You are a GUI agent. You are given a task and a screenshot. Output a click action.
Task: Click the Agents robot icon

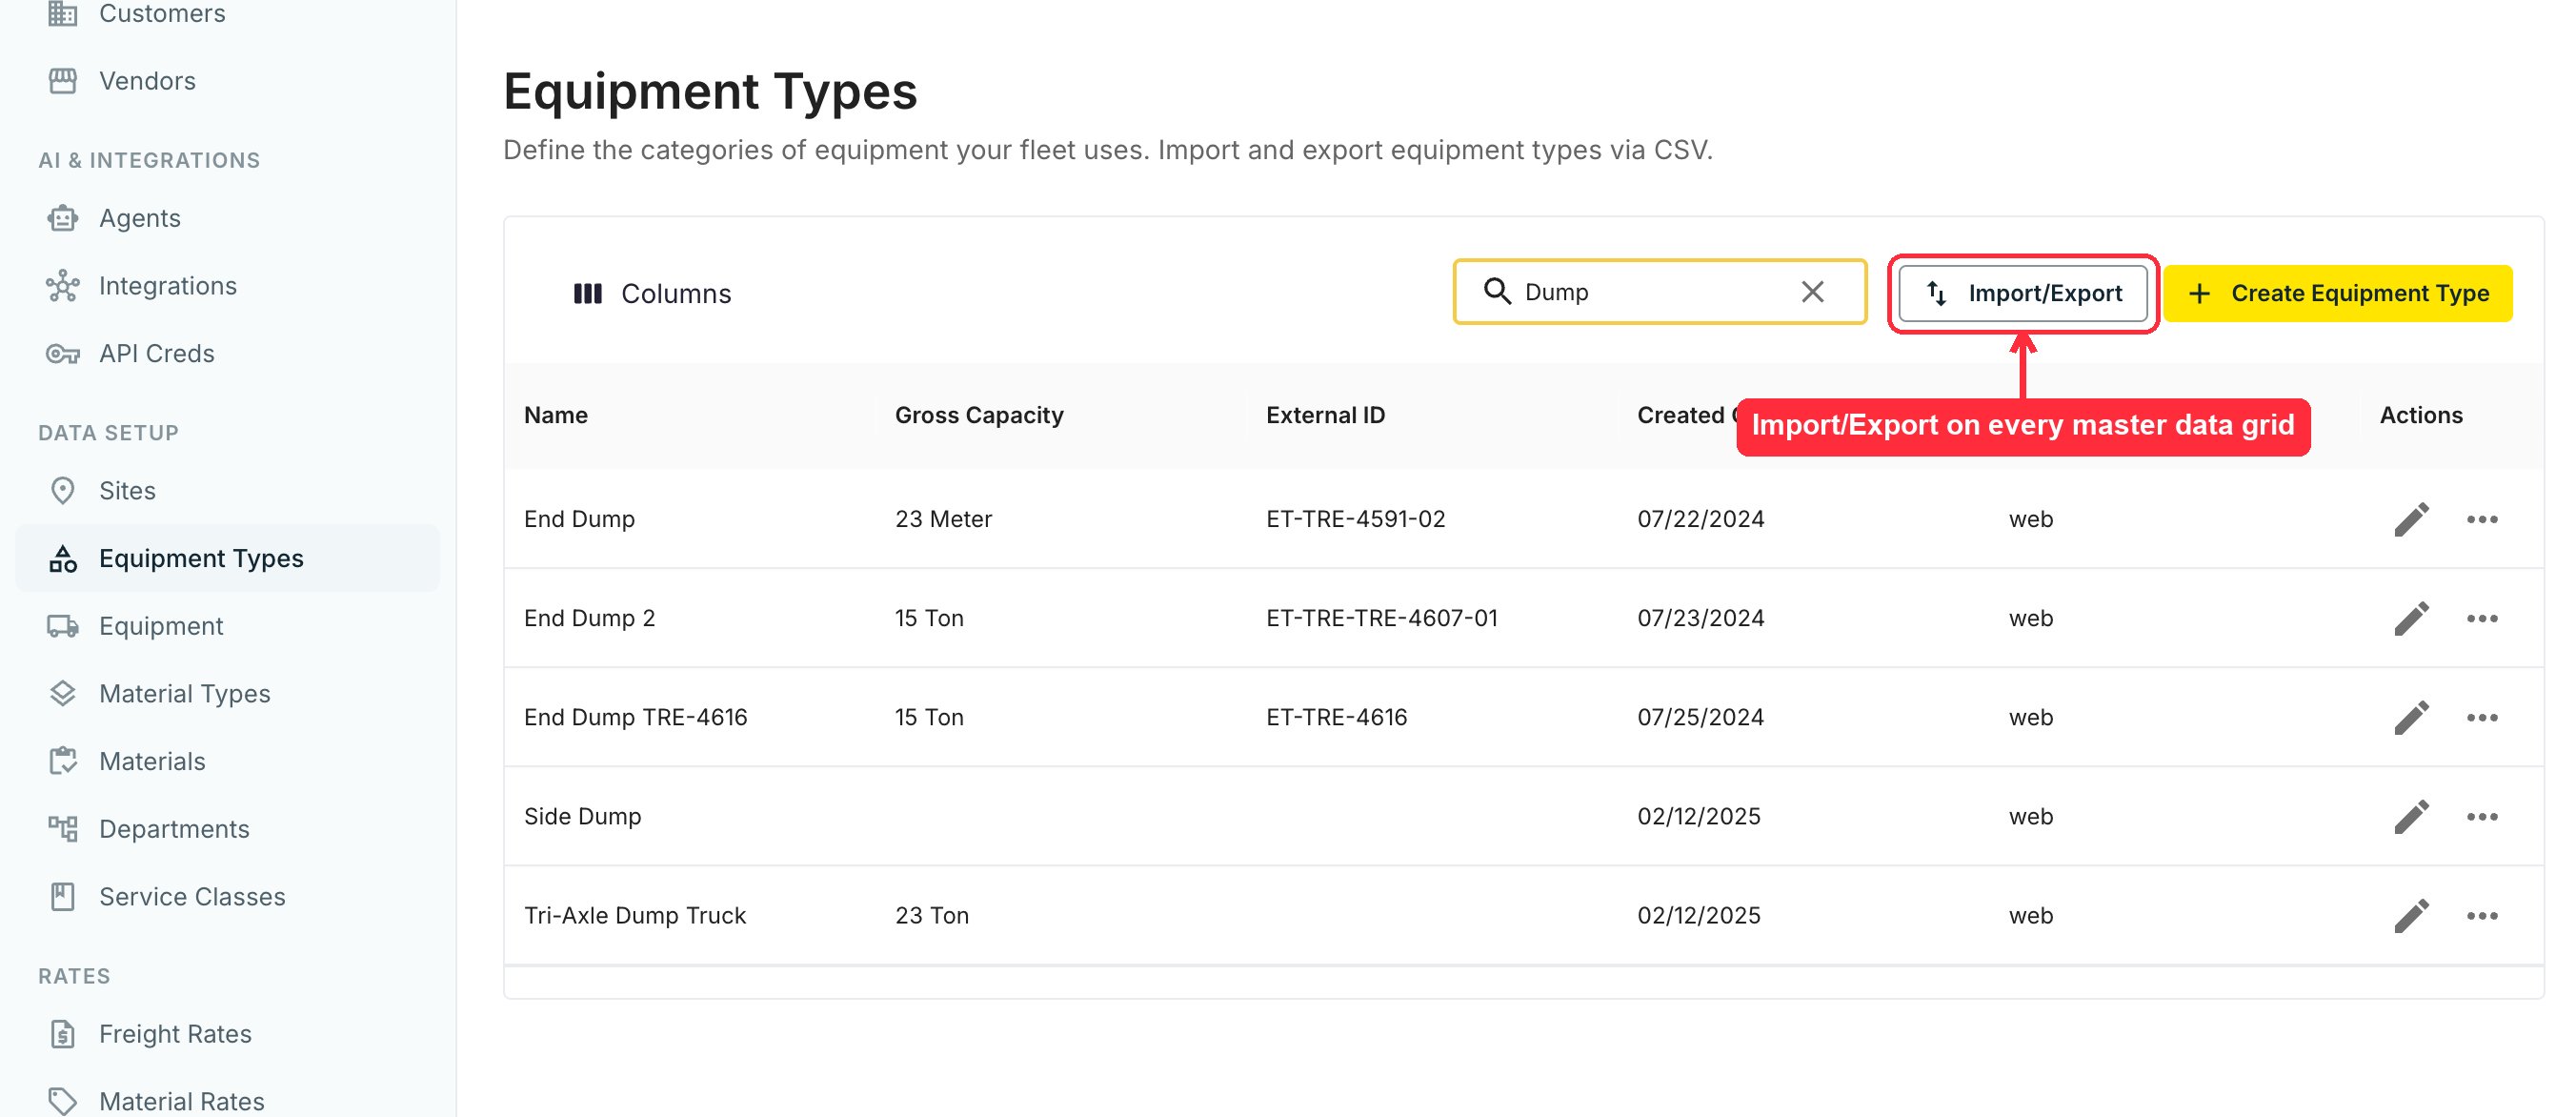[x=63, y=218]
